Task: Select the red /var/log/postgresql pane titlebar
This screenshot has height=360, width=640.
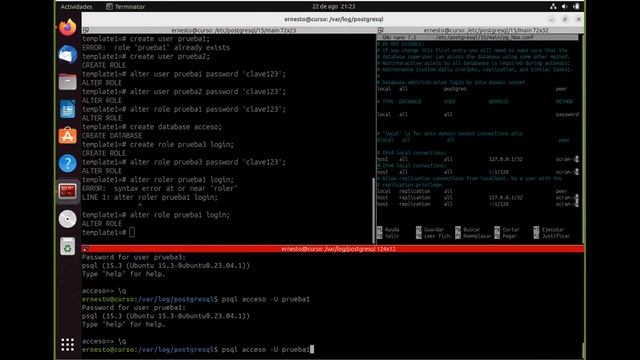Action: pos(333,249)
